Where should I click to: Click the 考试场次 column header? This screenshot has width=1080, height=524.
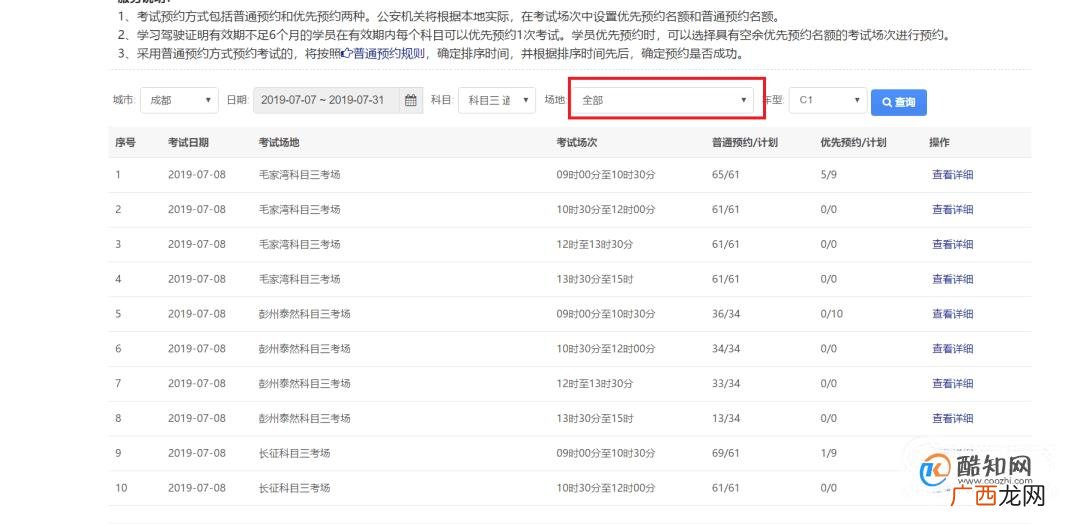coord(577,143)
